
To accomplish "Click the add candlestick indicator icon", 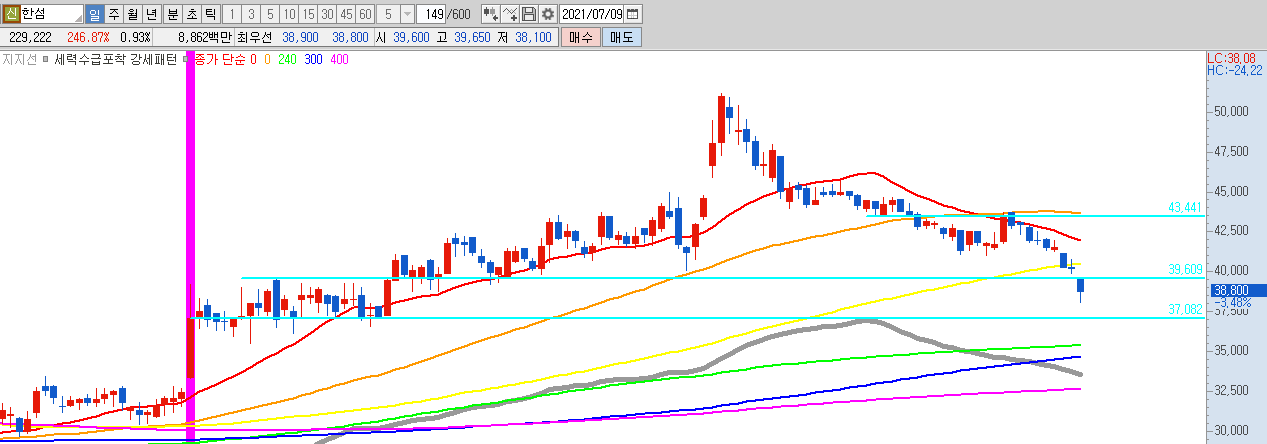I will point(491,15).
